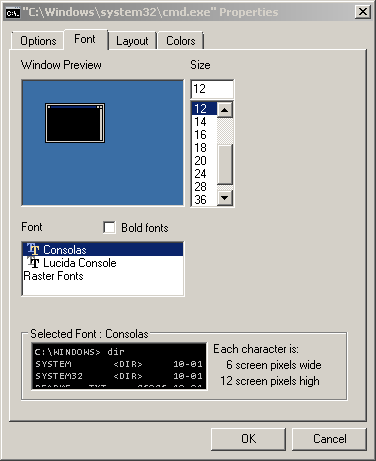Switch to the Colors tab
Screen dimensions: 376x461
tap(180, 41)
